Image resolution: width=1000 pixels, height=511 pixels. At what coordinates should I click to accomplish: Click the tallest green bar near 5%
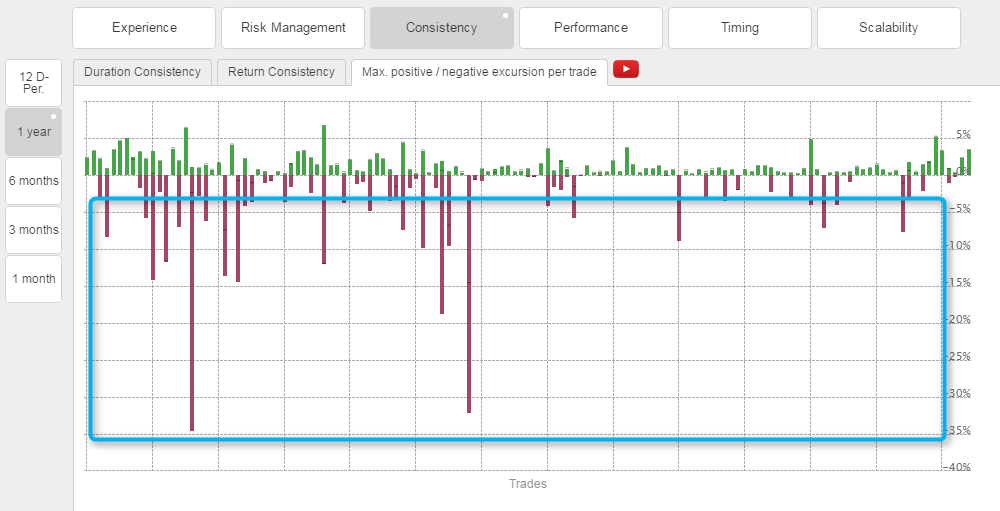[324, 150]
